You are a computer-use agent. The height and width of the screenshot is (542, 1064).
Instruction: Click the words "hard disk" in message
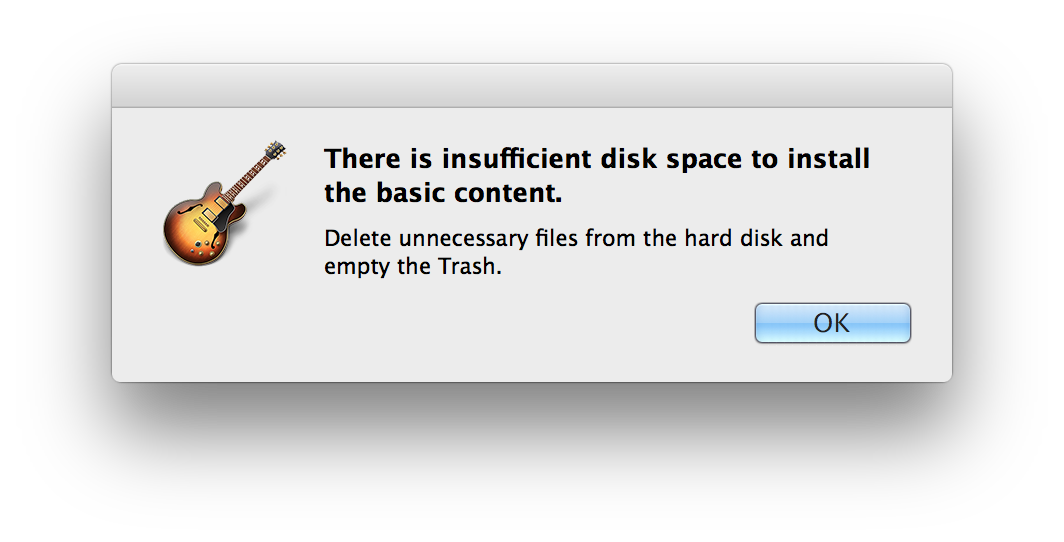tap(732, 238)
